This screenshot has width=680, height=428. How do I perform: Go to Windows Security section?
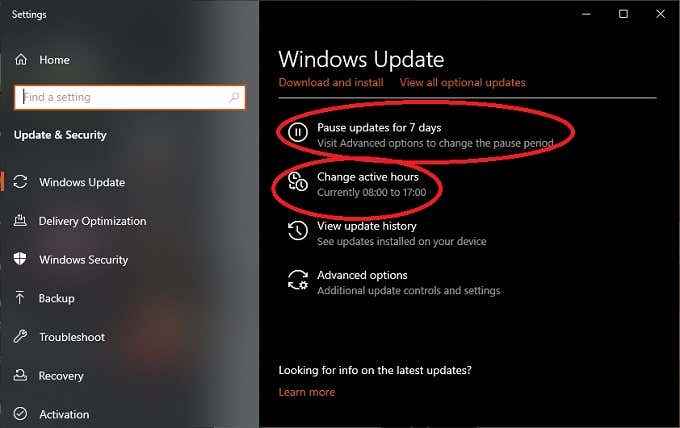(x=83, y=259)
